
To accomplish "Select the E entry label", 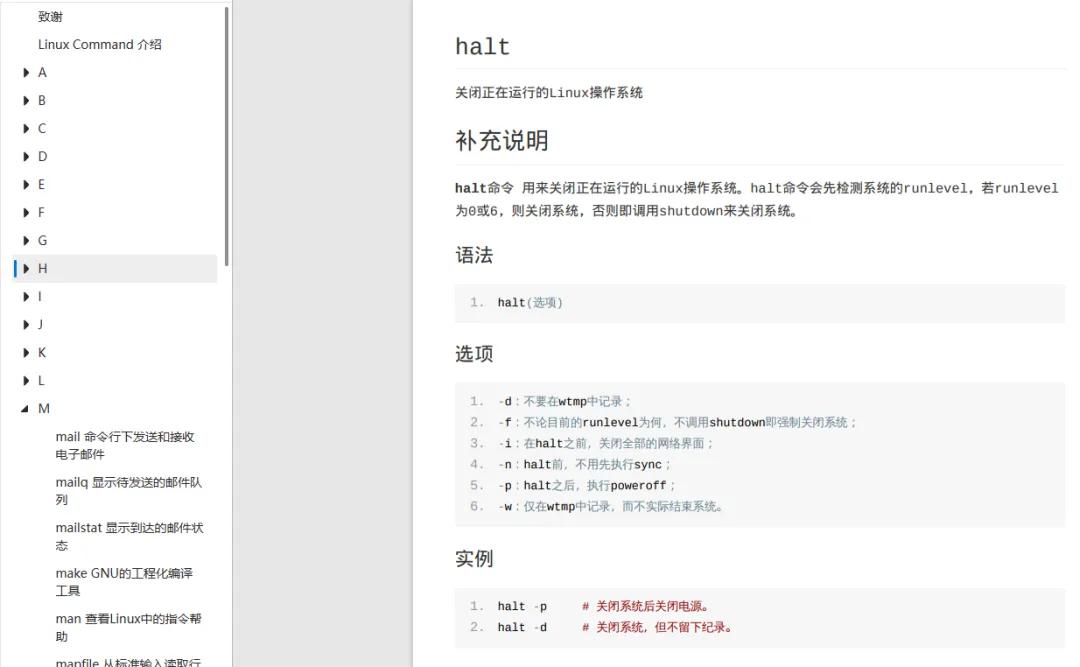I will [x=41, y=185].
